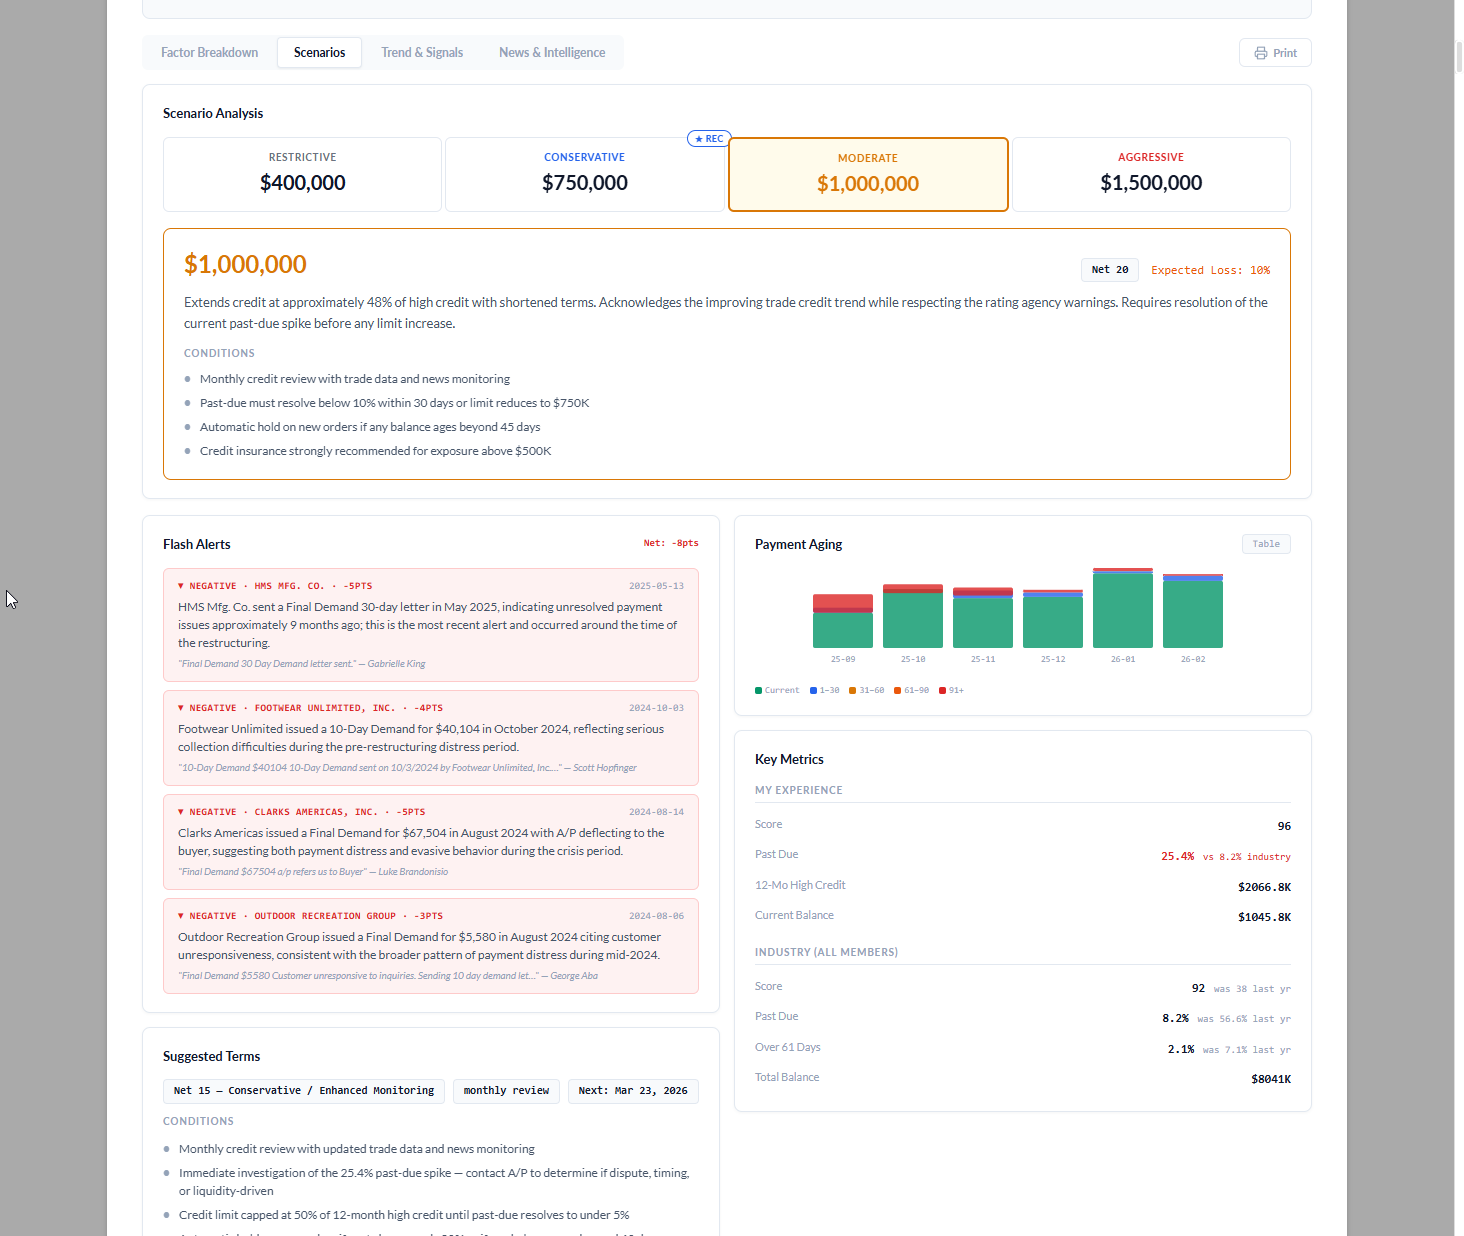The image size is (1464, 1236).
Task: Click the orange 61-90 legend icon
Action: click(897, 690)
